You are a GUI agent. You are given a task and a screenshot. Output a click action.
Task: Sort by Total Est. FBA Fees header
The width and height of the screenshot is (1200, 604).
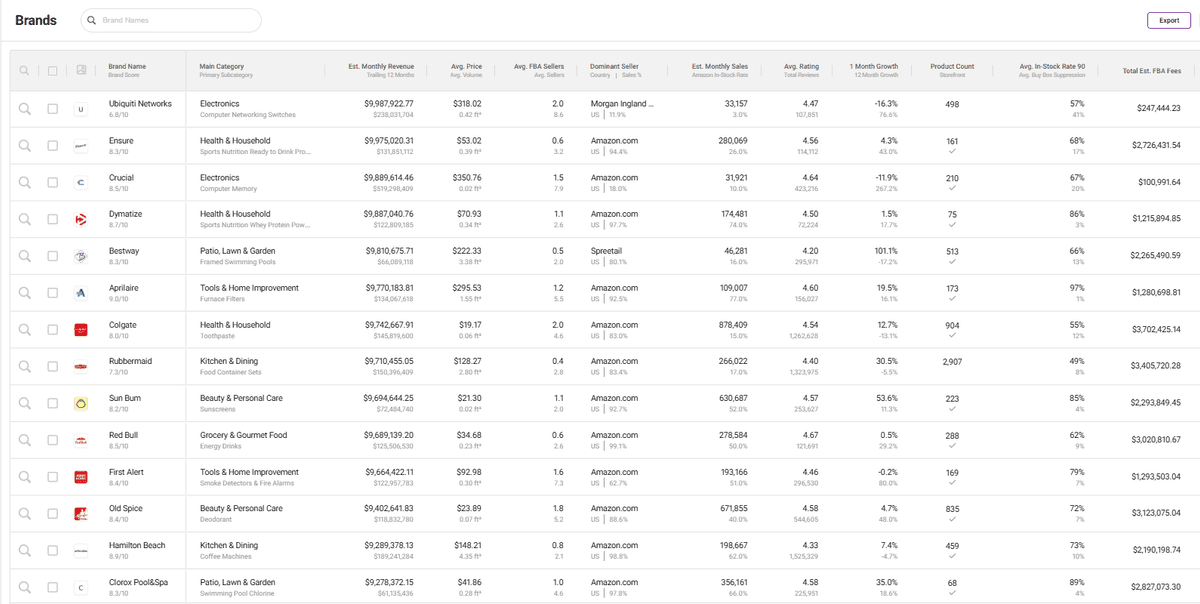tap(1152, 71)
